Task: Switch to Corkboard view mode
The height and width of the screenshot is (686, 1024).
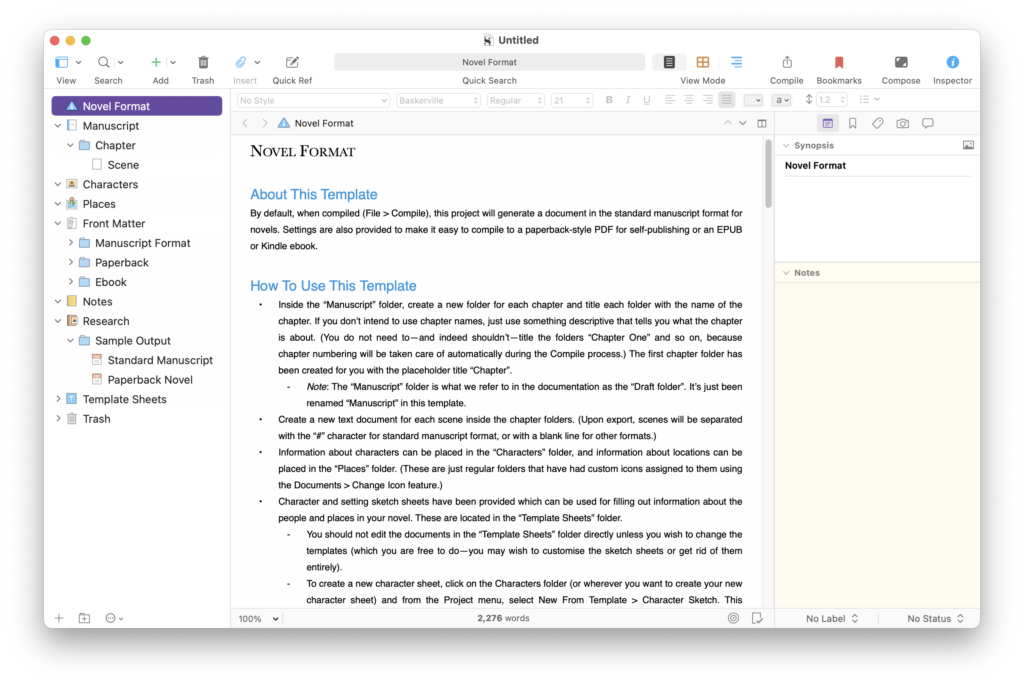Action: point(704,62)
